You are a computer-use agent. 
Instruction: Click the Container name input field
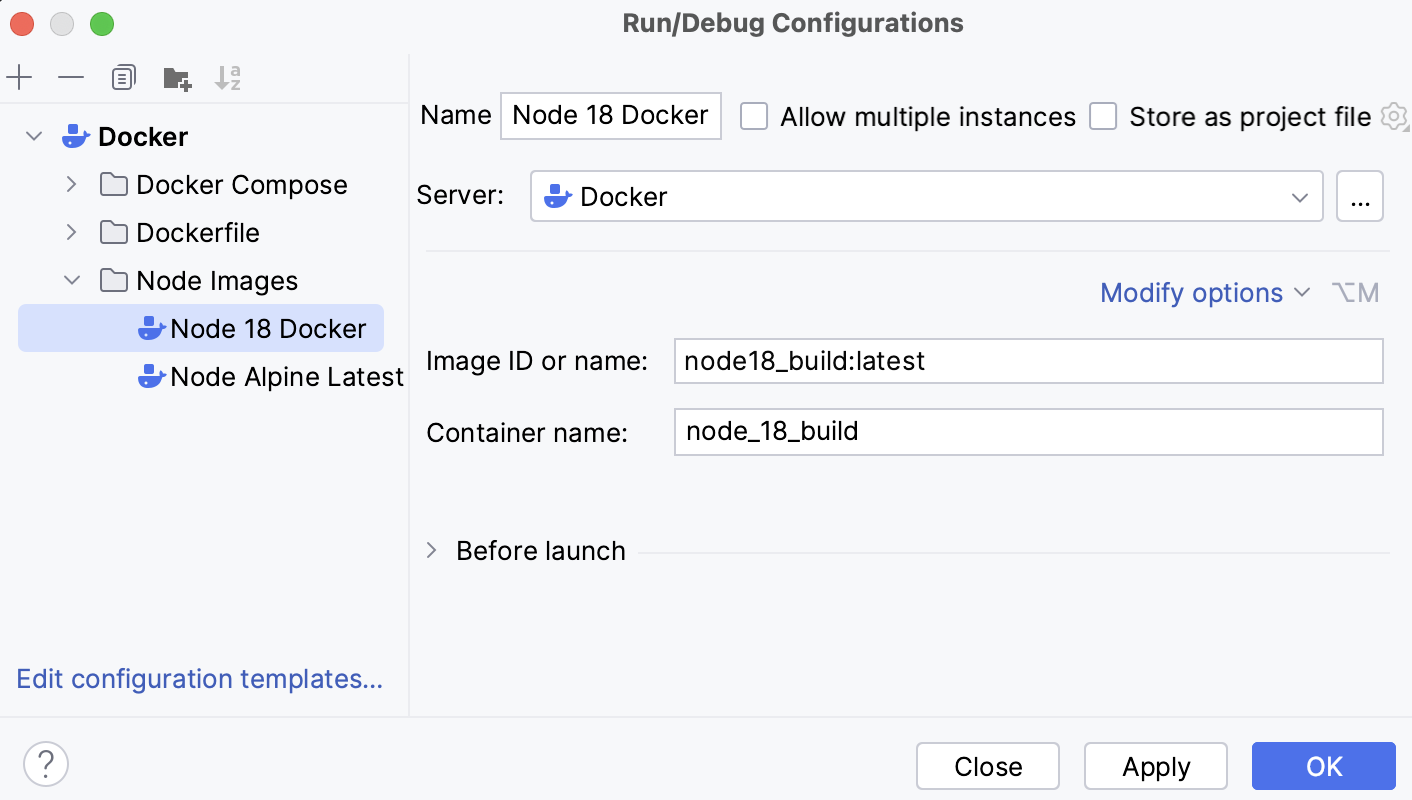1028,432
